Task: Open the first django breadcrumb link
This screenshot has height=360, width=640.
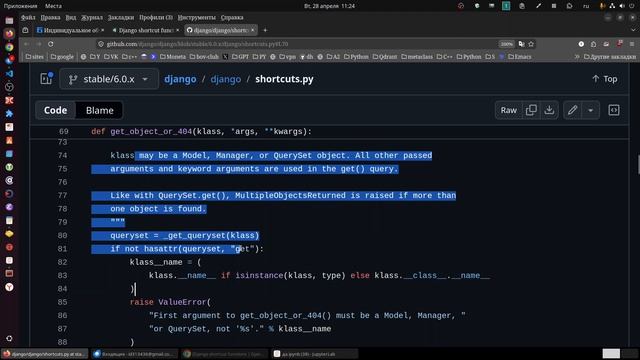Action: pyautogui.click(x=180, y=79)
